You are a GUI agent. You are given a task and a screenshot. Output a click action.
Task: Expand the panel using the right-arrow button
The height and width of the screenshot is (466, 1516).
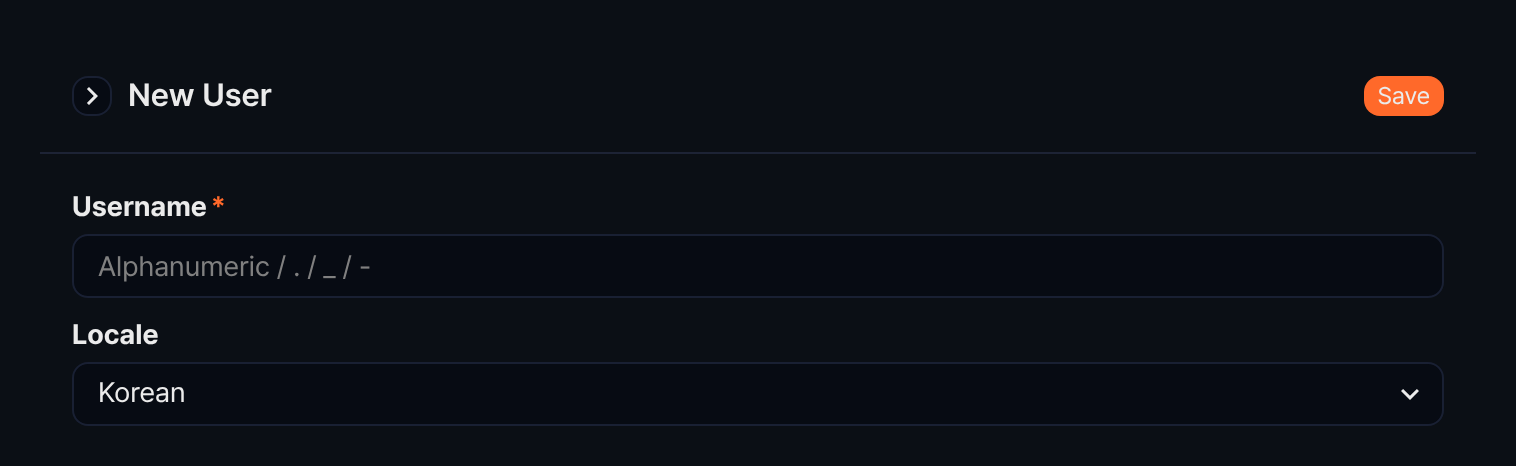pyautogui.click(x=92, y=96)
